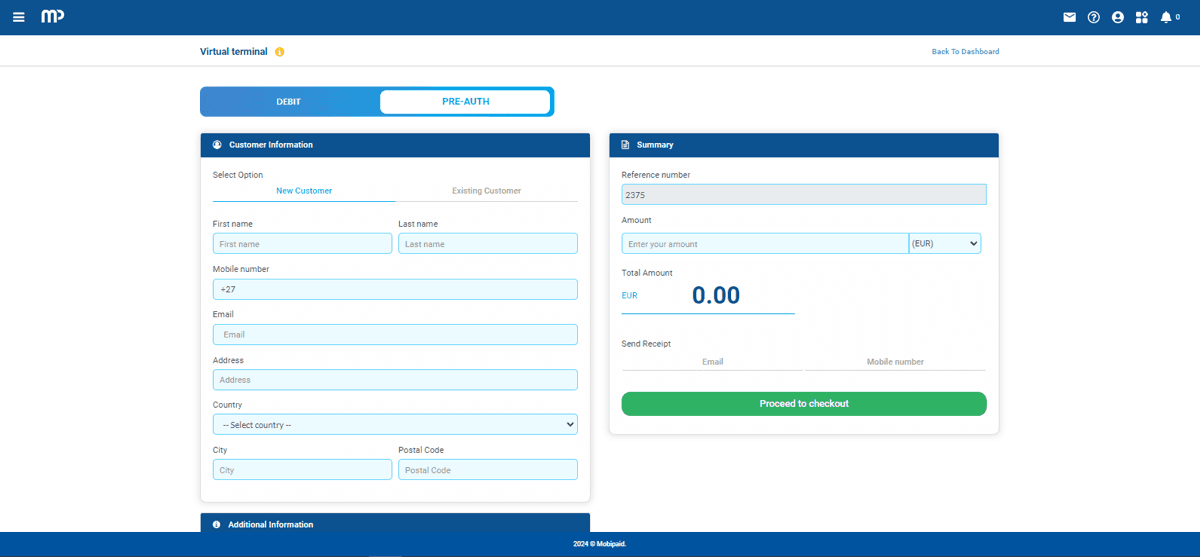Open the help question mark icon
This screenshot has width=1200, height=557.
click(x=1093, y=17)
